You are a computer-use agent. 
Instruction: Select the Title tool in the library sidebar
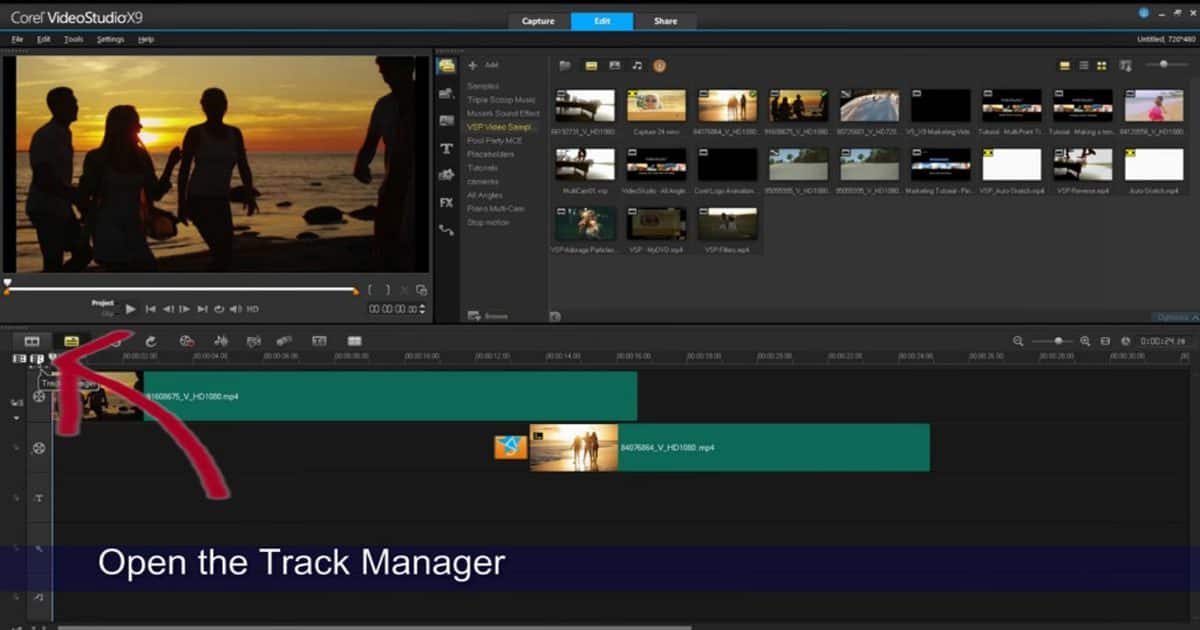point(447,146)
